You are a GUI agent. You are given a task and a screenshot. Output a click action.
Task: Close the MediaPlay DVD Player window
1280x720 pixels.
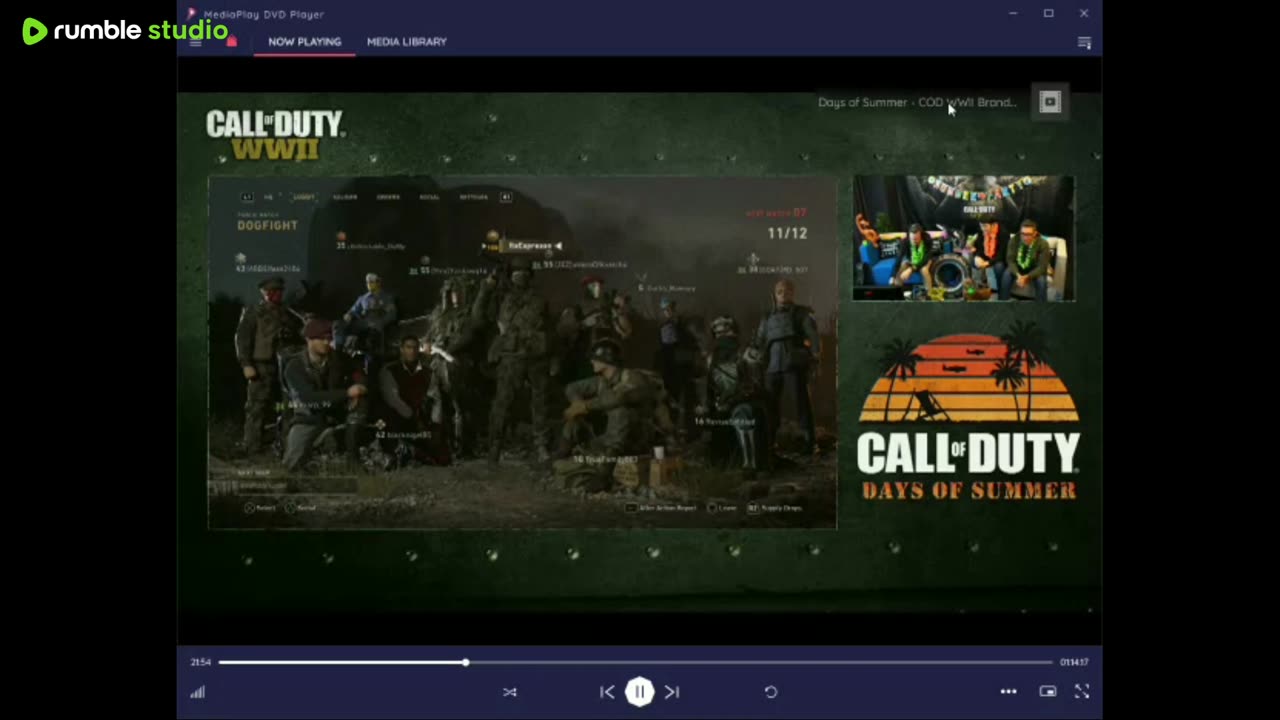[x=1084, y=14]
